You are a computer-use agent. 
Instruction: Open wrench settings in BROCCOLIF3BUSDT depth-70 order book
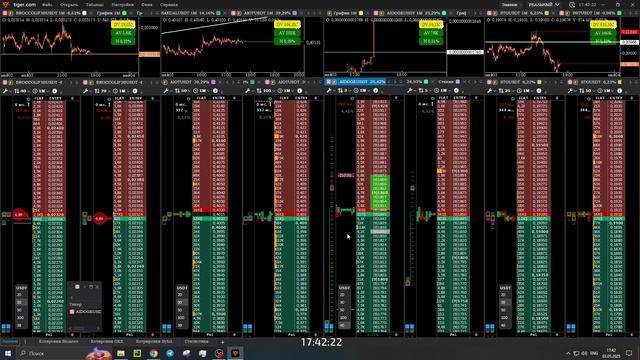click(86, 91)
